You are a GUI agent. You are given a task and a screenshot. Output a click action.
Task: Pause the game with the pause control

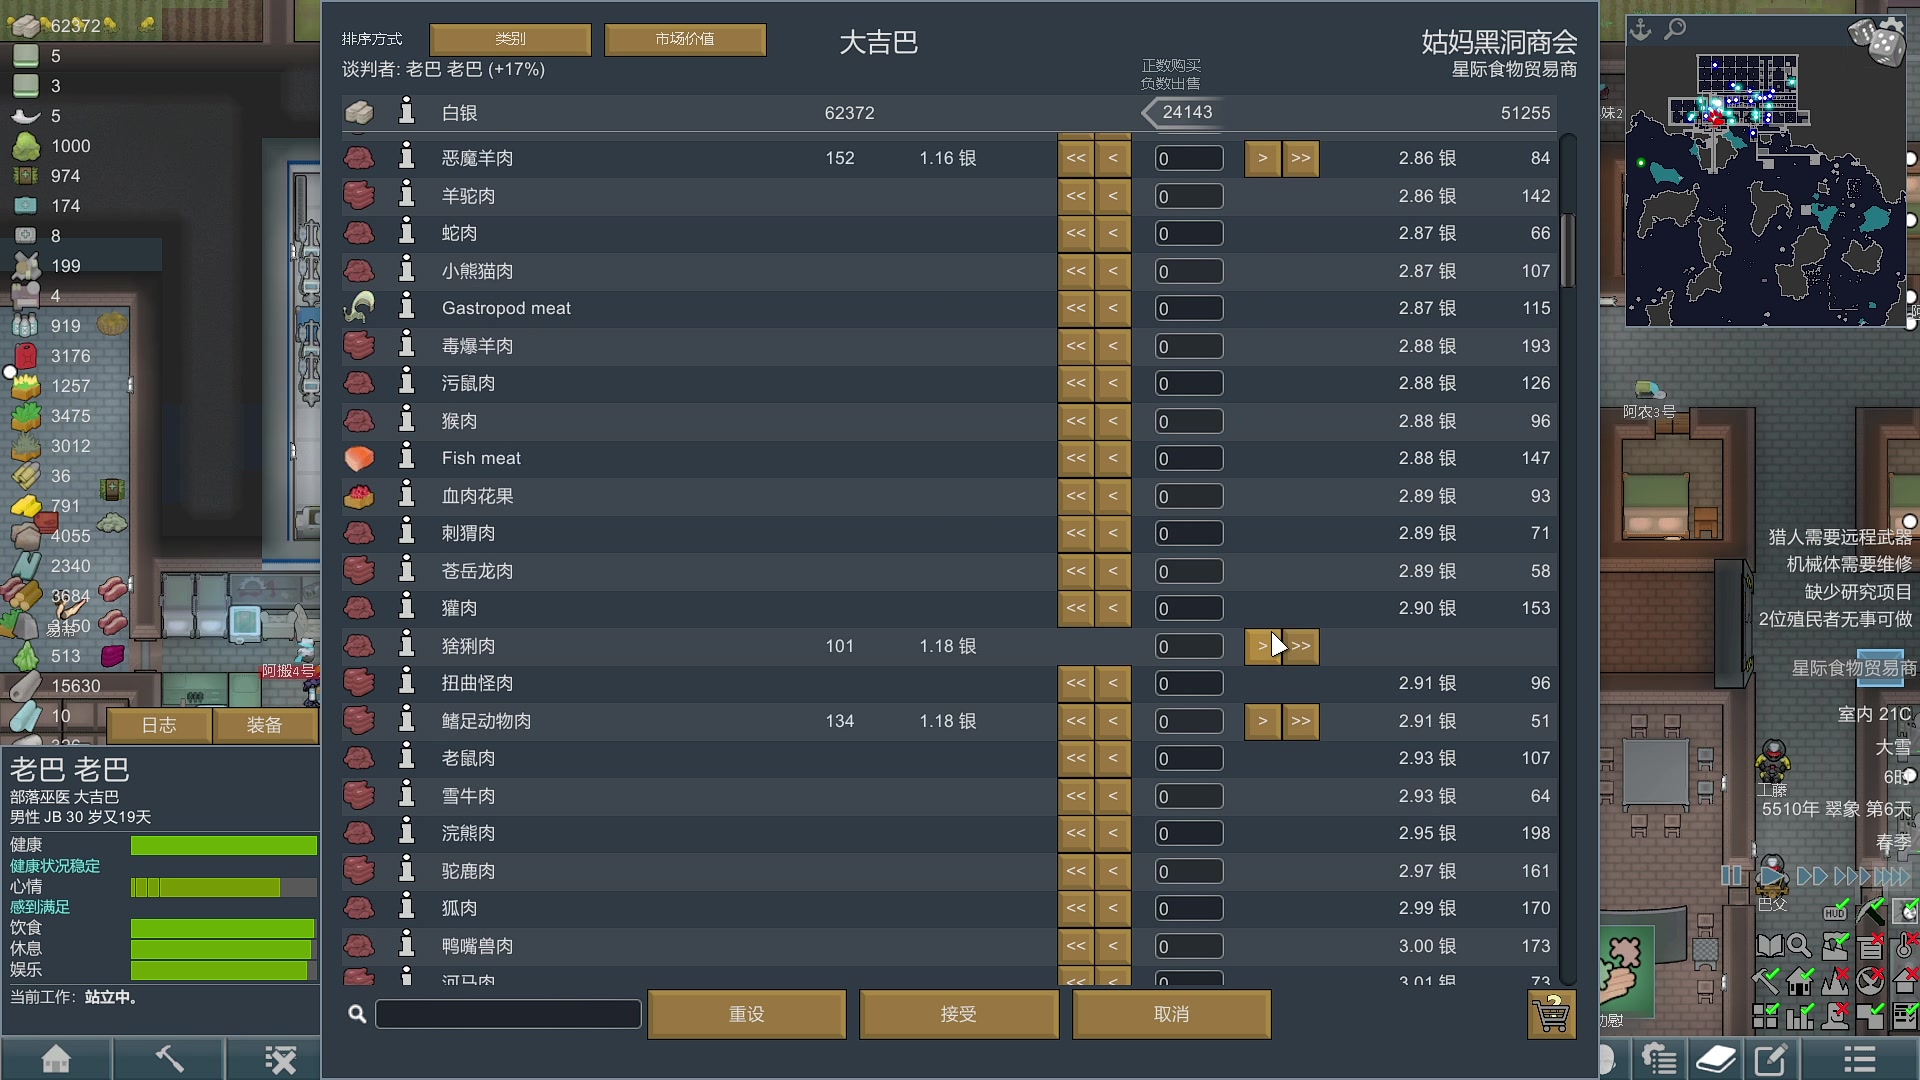1733,876
